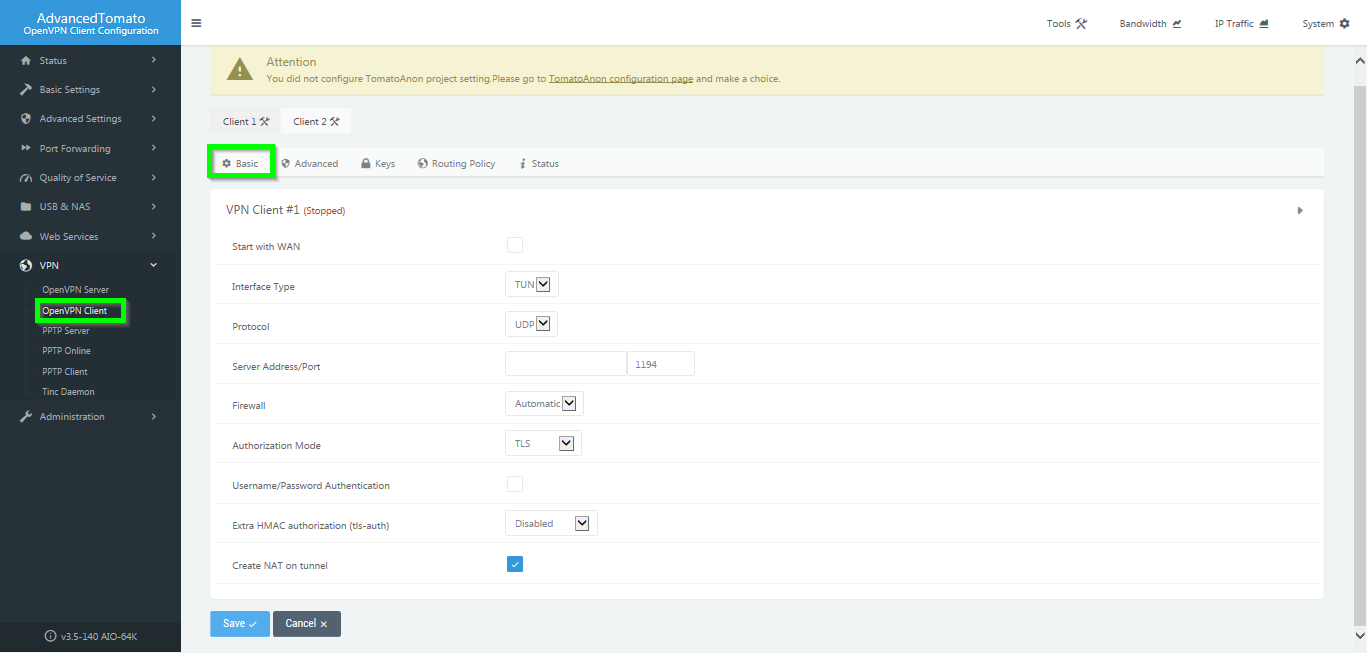The height and width of the screenshot is (653, 1367).
Task: Click the Server Address input field
Action: pos(566,364)
